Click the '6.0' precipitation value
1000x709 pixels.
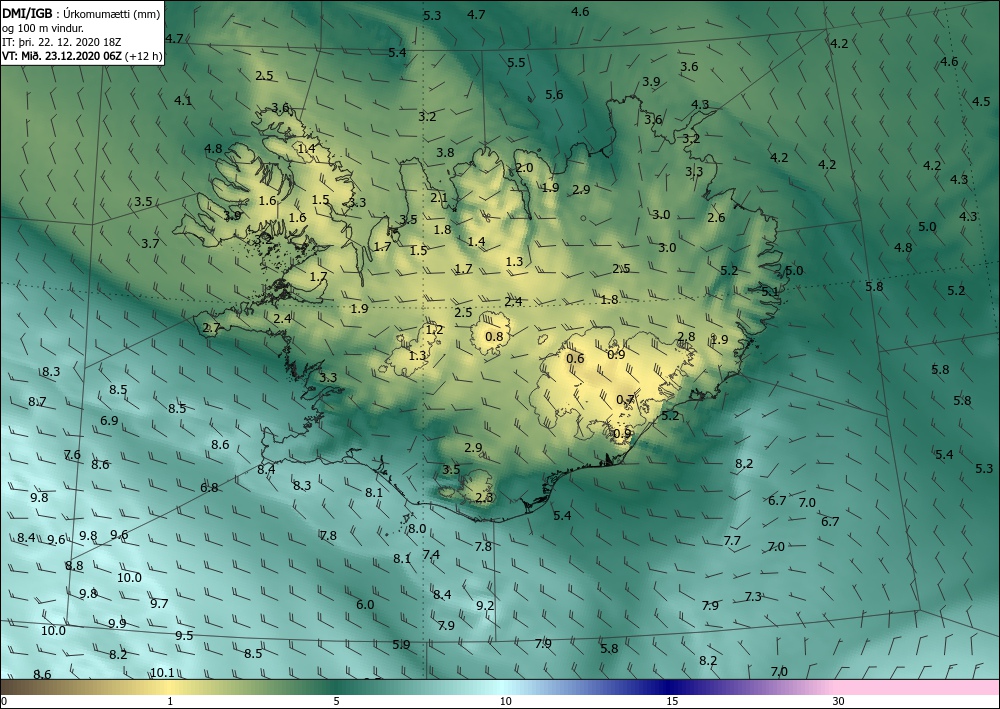coord(365,604)
